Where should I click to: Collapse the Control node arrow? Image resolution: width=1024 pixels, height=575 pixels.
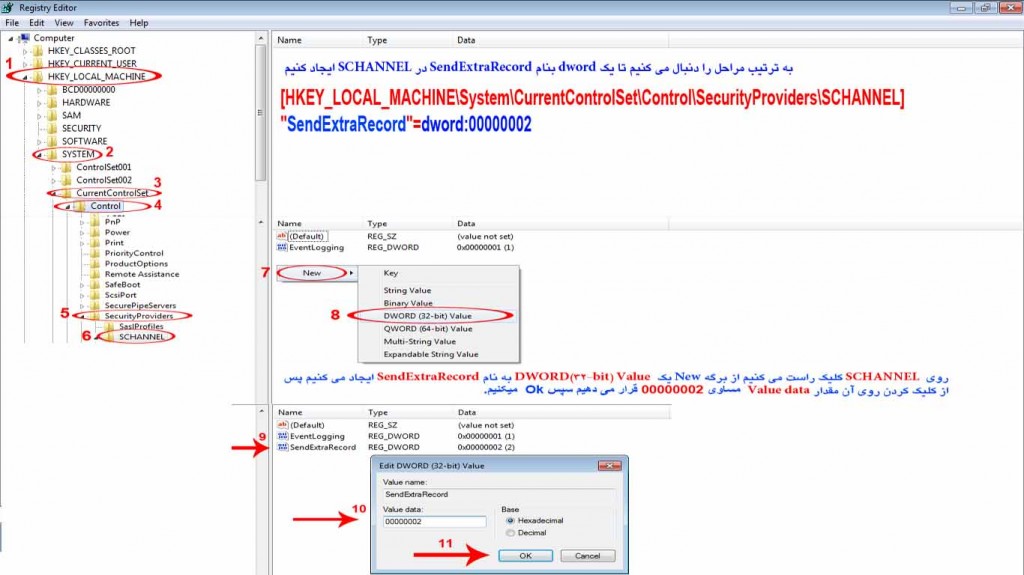pyautogui.click(x=67, y=206)
